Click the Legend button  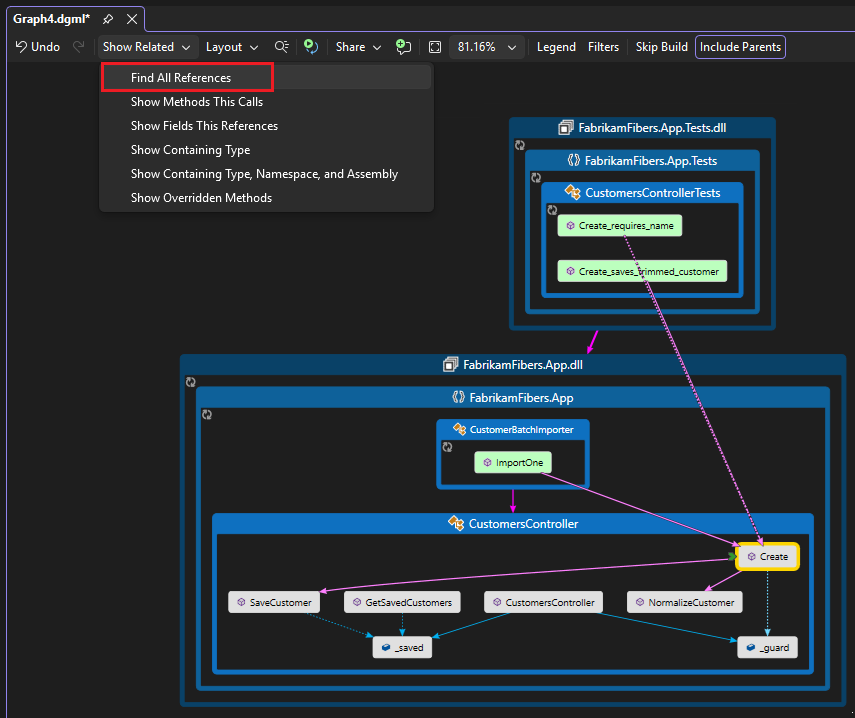556,46
